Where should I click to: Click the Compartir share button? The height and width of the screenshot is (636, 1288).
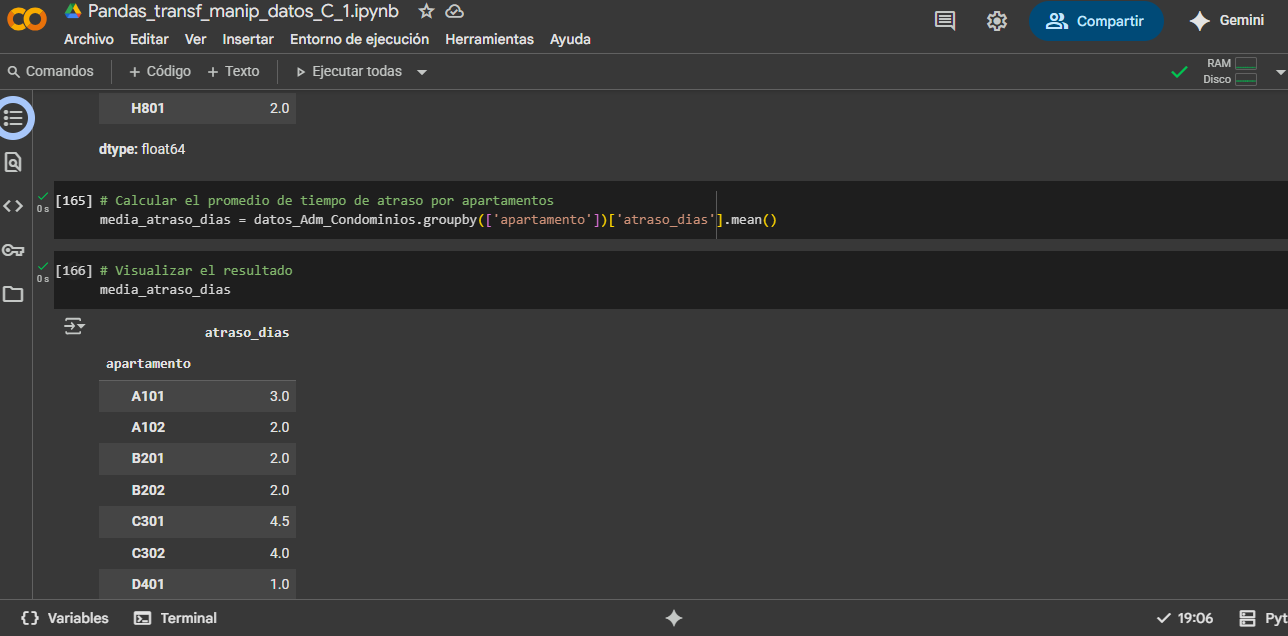pyautogui.click(x=1096, y=21)
